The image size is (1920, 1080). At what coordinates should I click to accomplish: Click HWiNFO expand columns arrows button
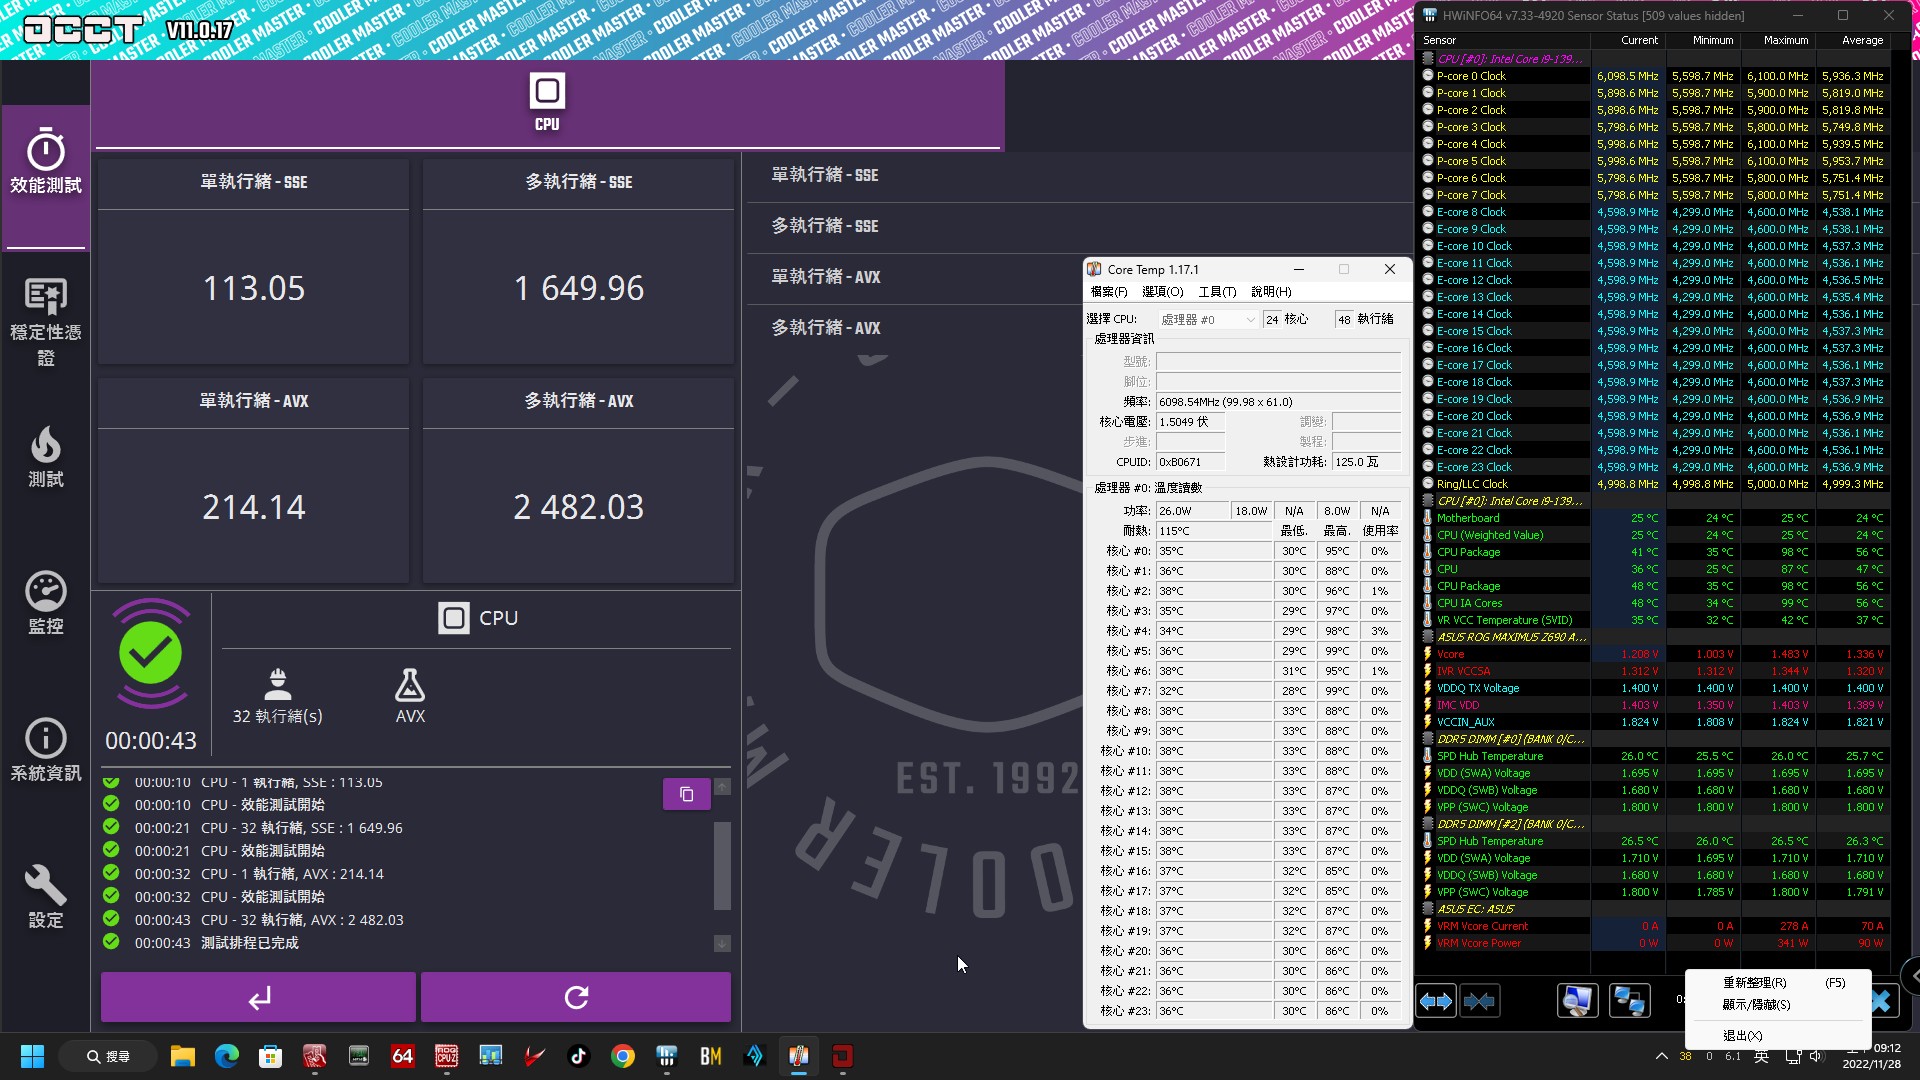coord(1436,1001)
